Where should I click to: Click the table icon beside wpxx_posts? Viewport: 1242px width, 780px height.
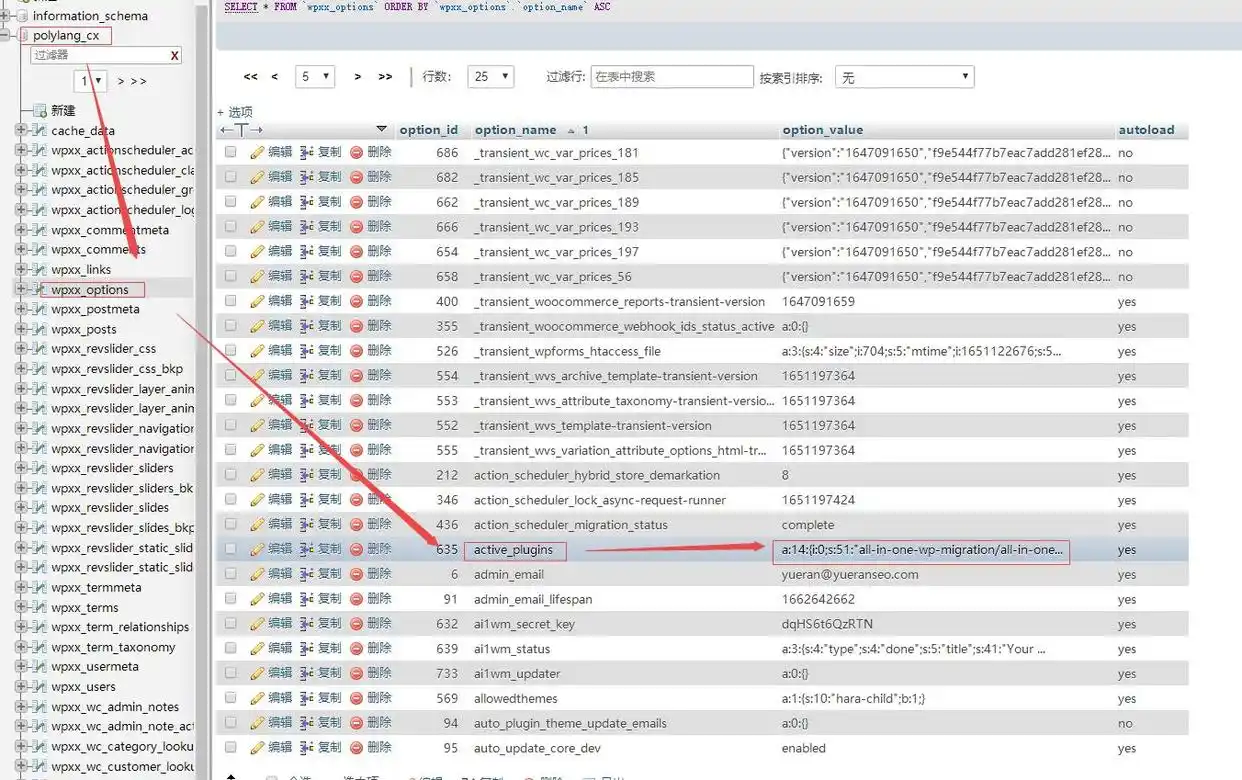39,329
